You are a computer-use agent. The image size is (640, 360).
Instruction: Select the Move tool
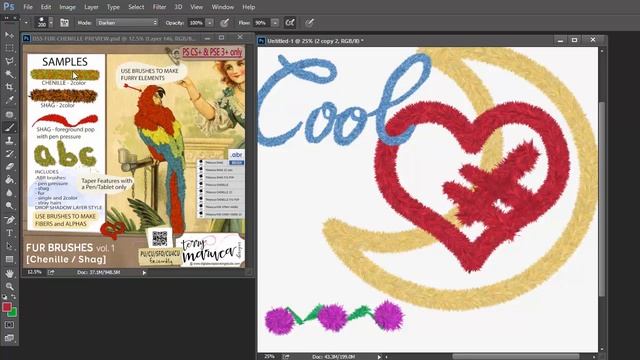pyautogui.click(x=9, y=35)
